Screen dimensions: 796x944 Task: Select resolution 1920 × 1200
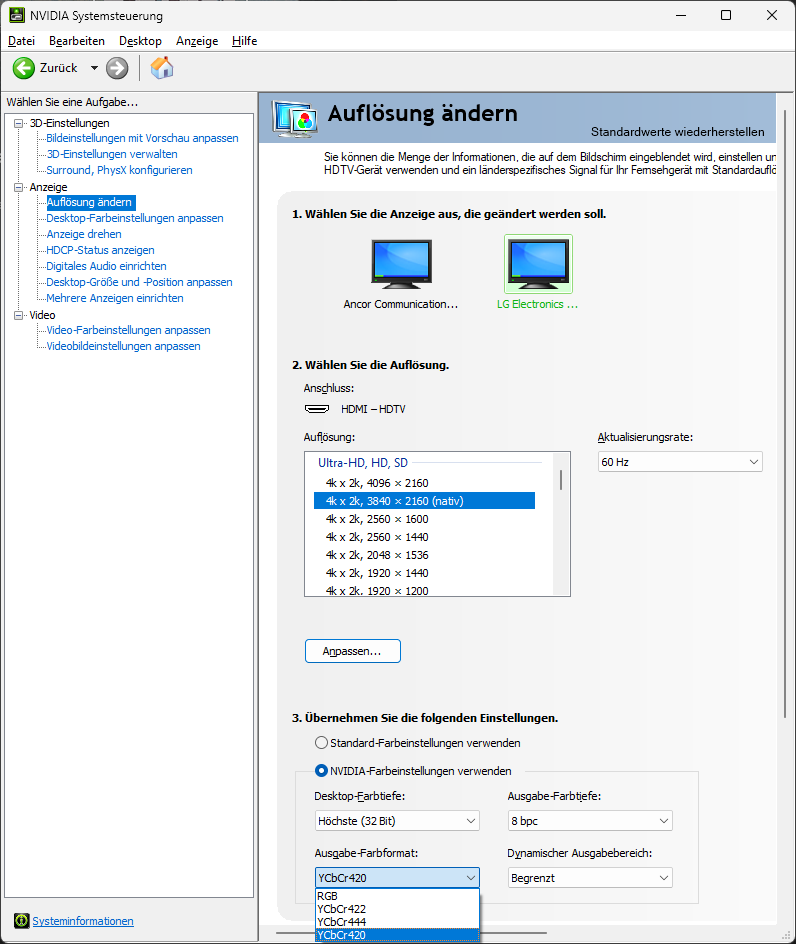coord(424,591)
